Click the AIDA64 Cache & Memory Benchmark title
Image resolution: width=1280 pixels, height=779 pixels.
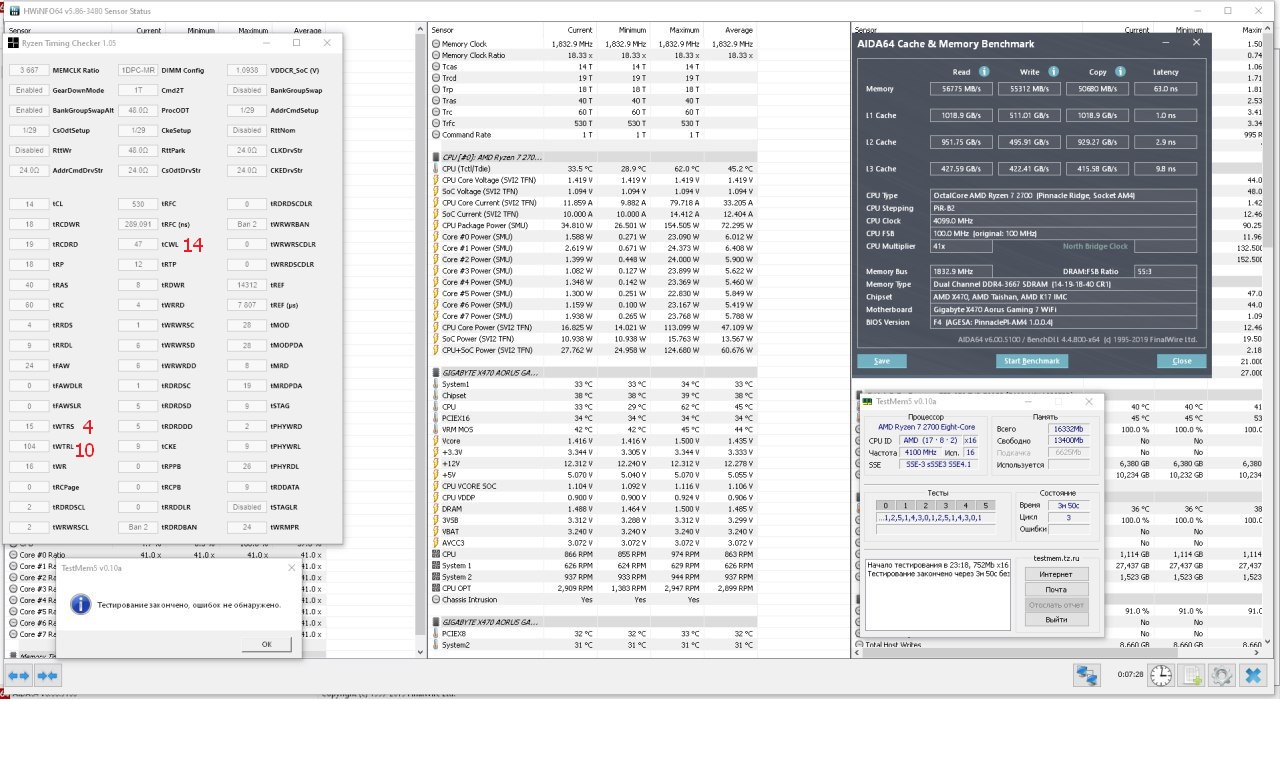coord(946,44)
